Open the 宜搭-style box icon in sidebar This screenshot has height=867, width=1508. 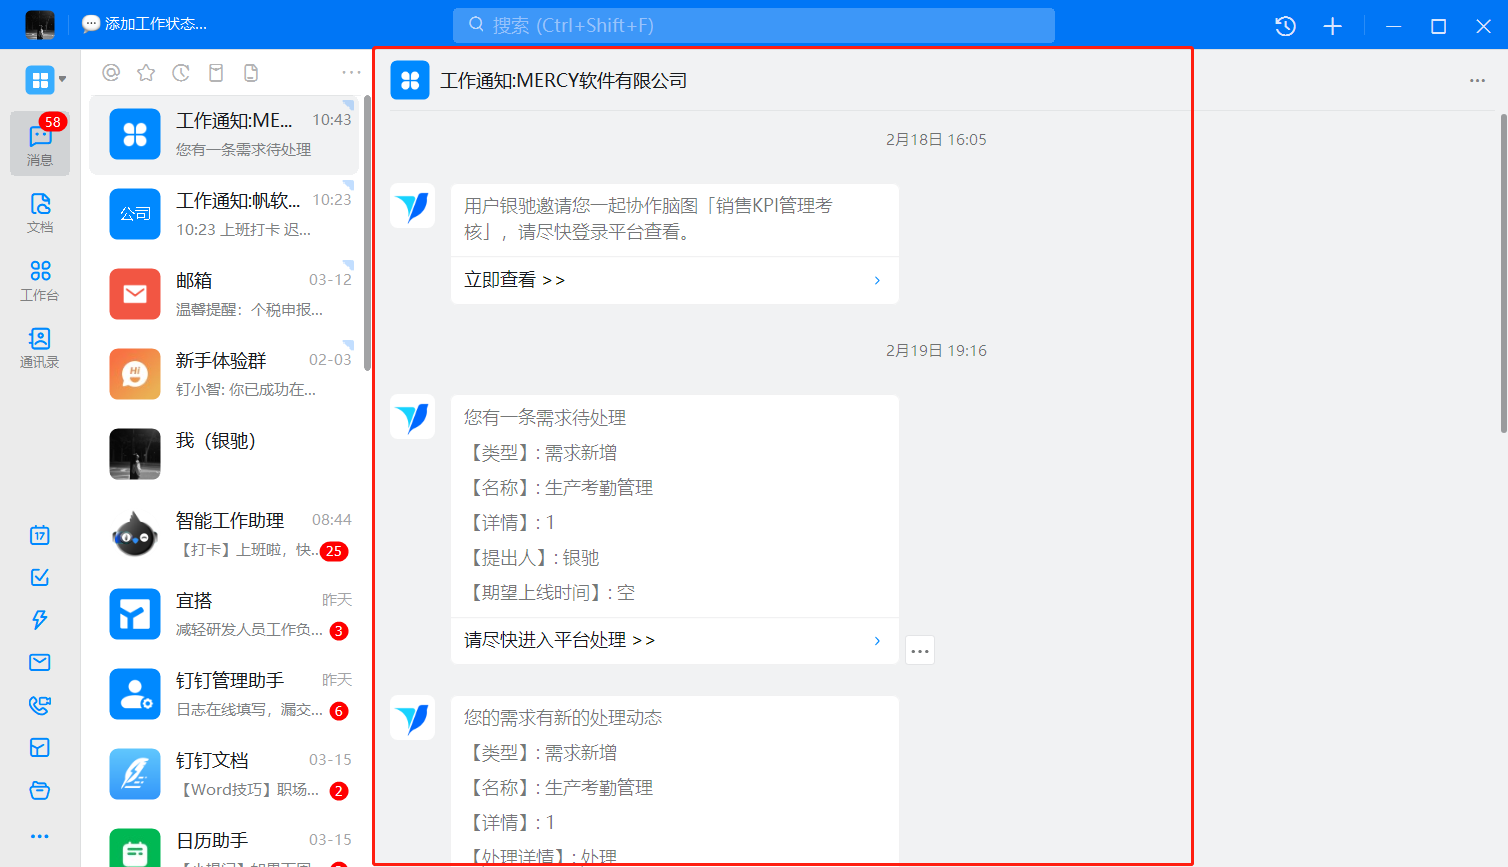(40, 748)
